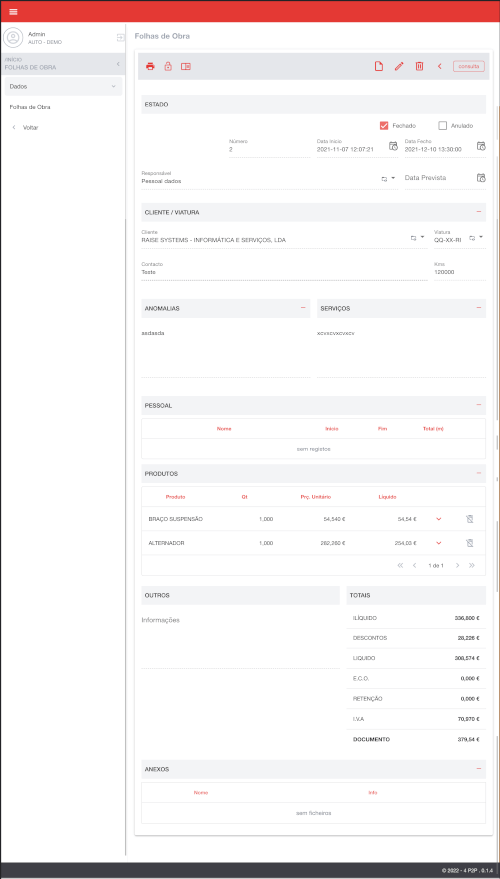Open the Cliente dropdown arrow
The image size is (500, 879).
[x=422, y=238]
